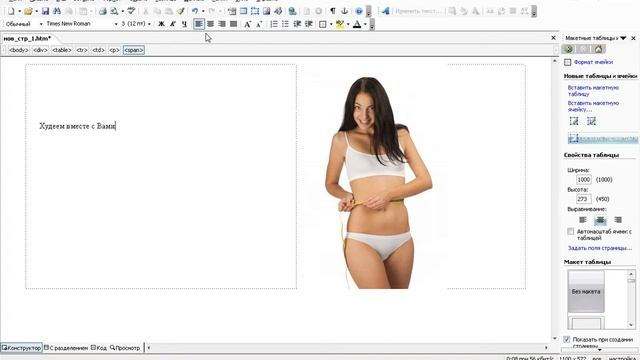Click Вставить макетную ячейку link
Image resolution: width=640 pixels, height=360 pixels.
593,106
